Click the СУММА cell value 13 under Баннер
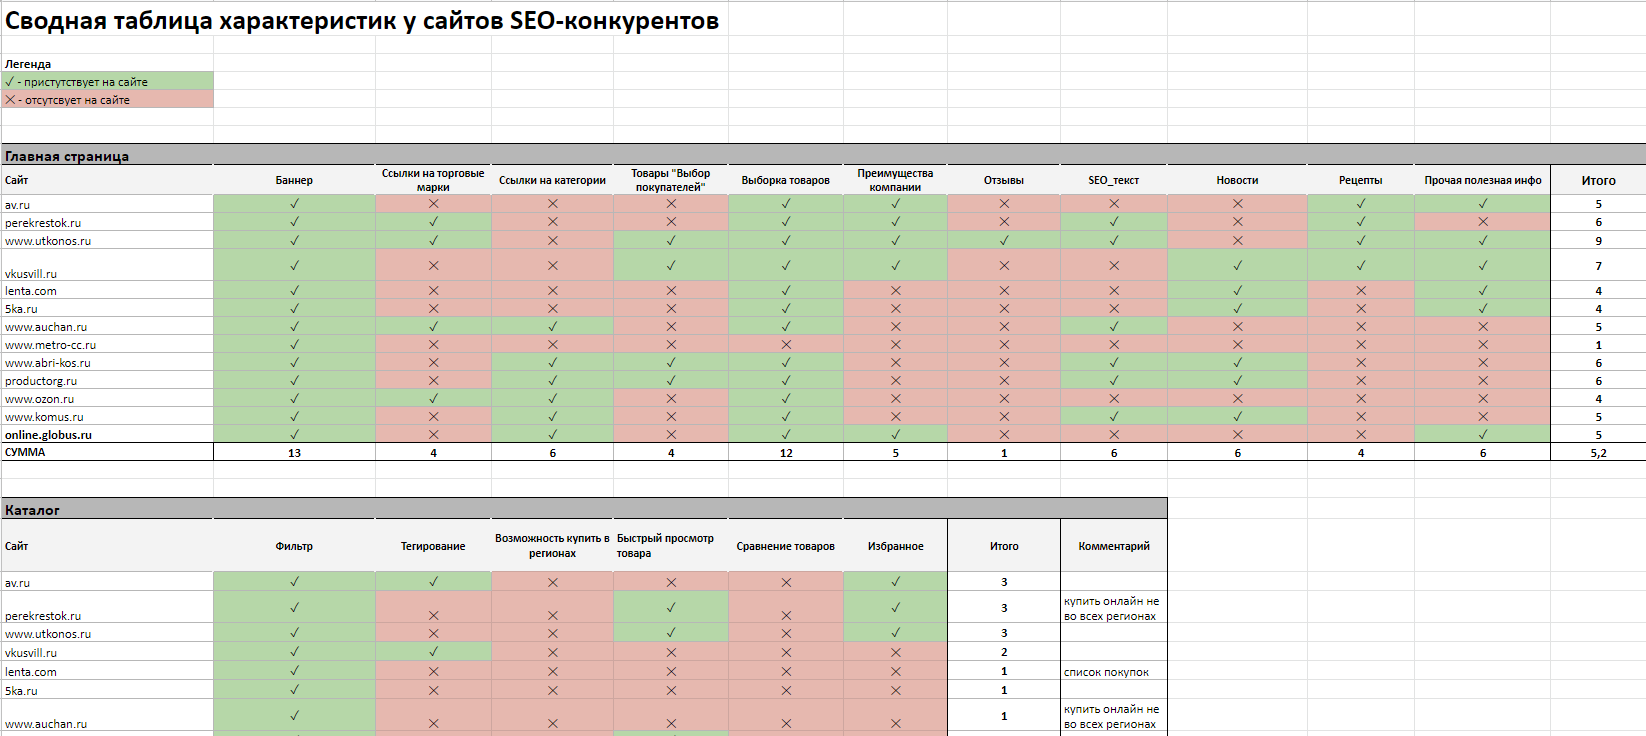This screenshot has height=736, width=1646. 294,453
